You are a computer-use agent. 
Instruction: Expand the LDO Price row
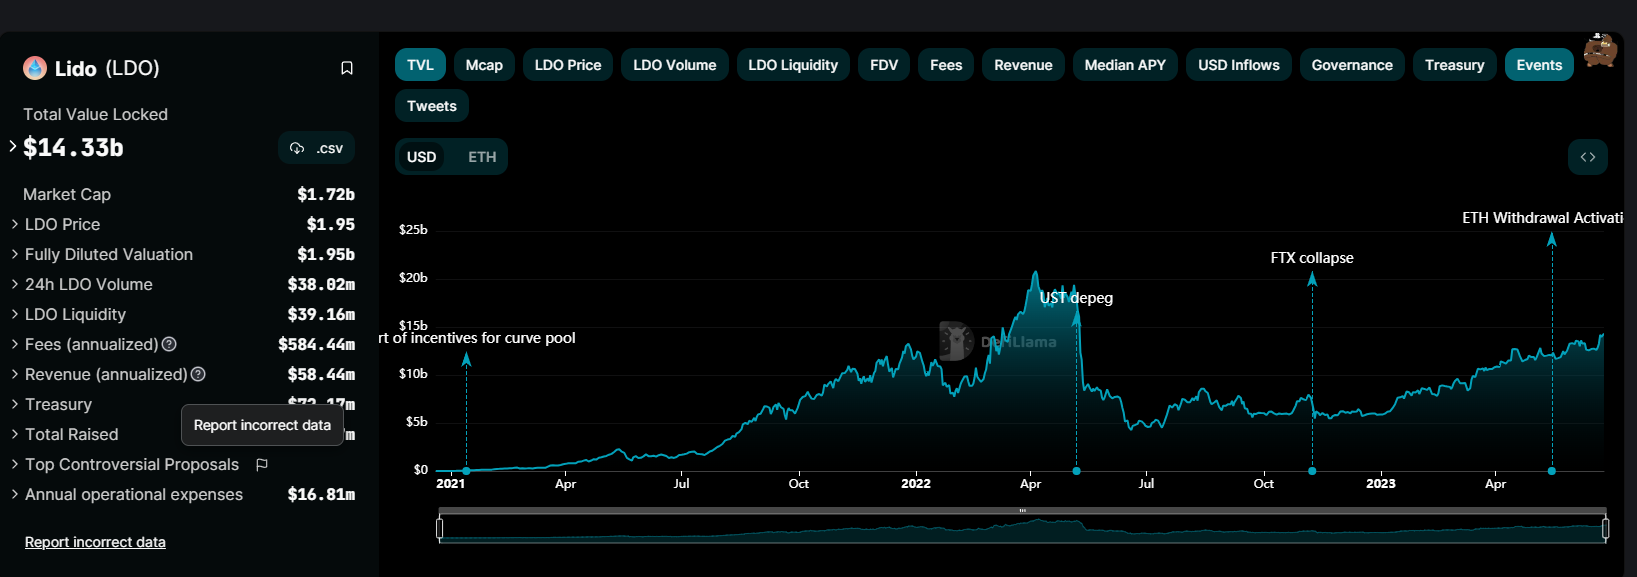pyautogui.click(x=15, y=224)
